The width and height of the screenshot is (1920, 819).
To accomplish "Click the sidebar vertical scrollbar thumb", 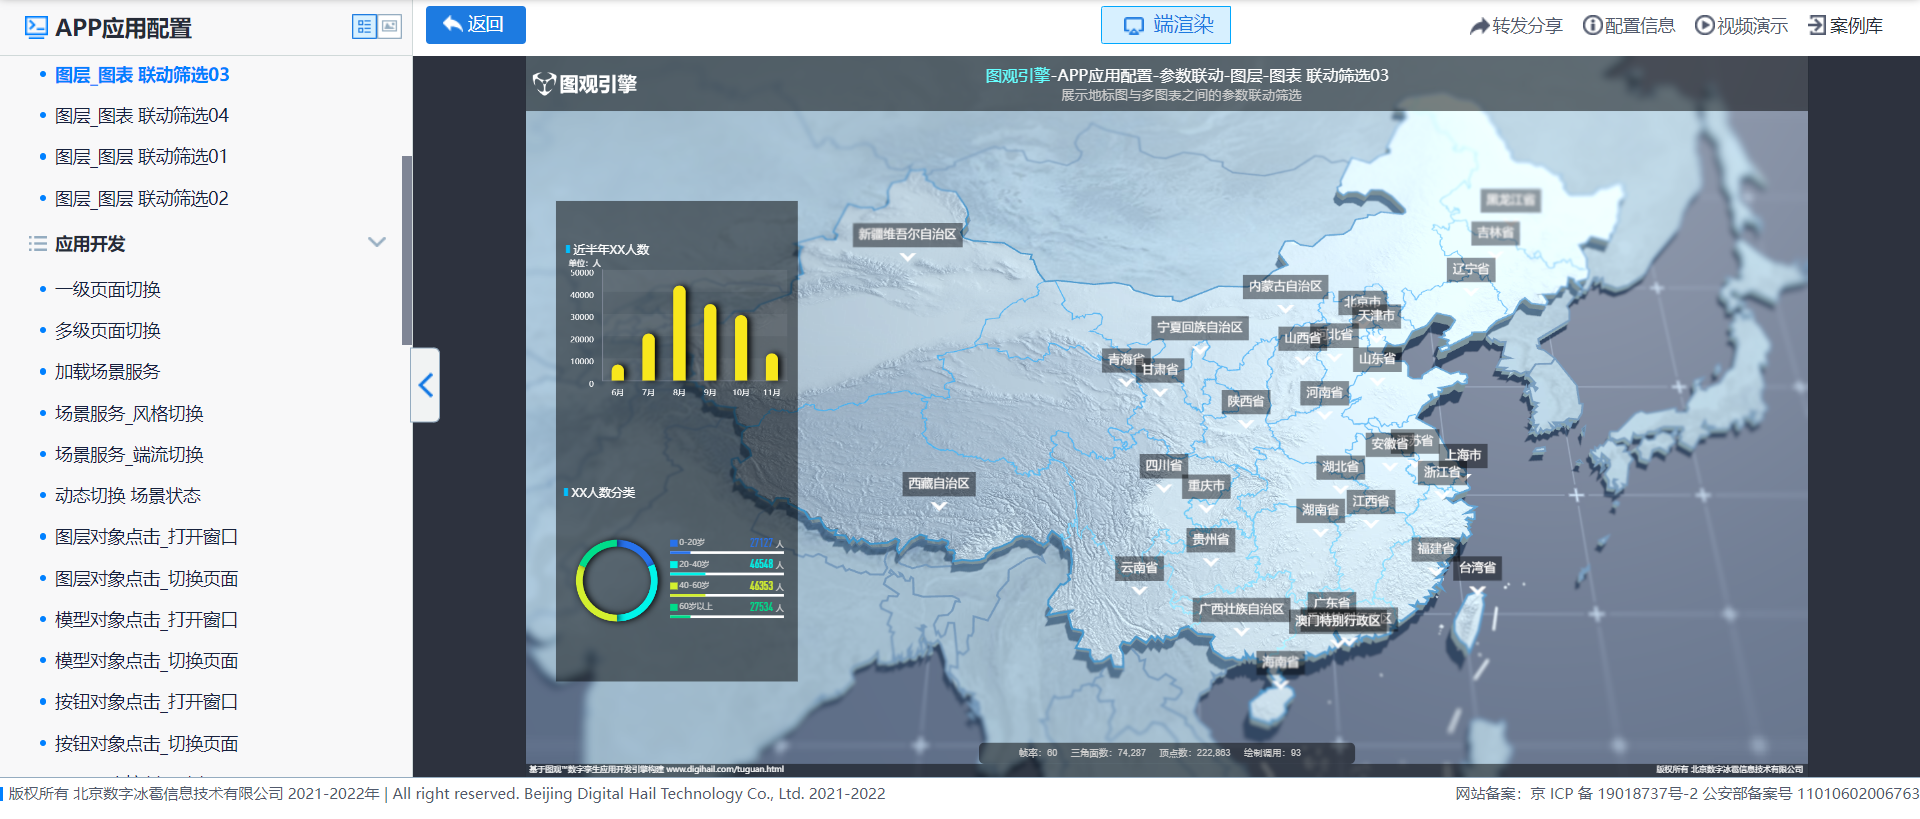I will 406,250.
